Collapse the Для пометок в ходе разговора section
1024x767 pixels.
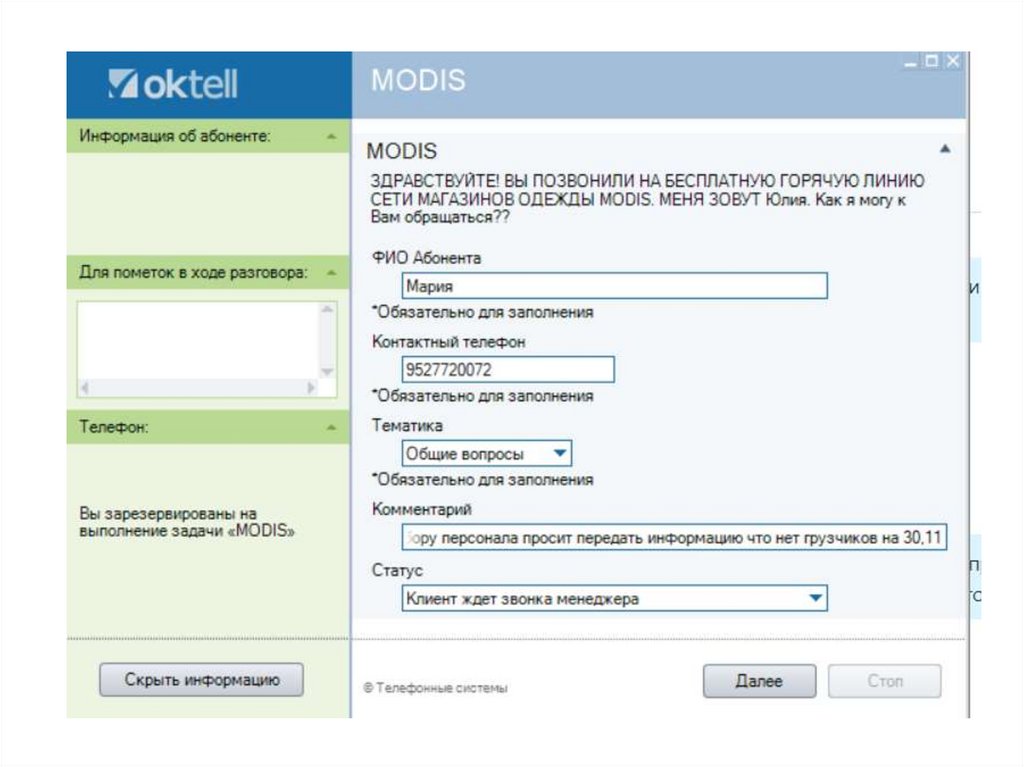pos(331,272)
